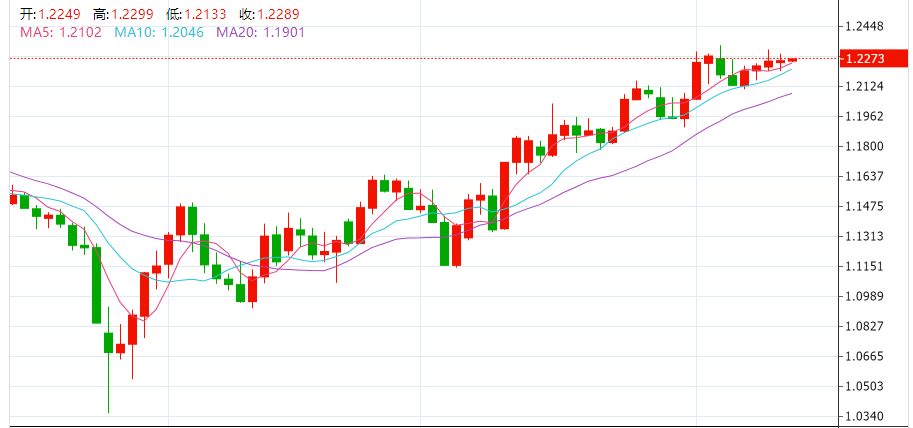Click the 1.1800 price axis label
Viewport: 913px width, 428px height.
(866, 146)
